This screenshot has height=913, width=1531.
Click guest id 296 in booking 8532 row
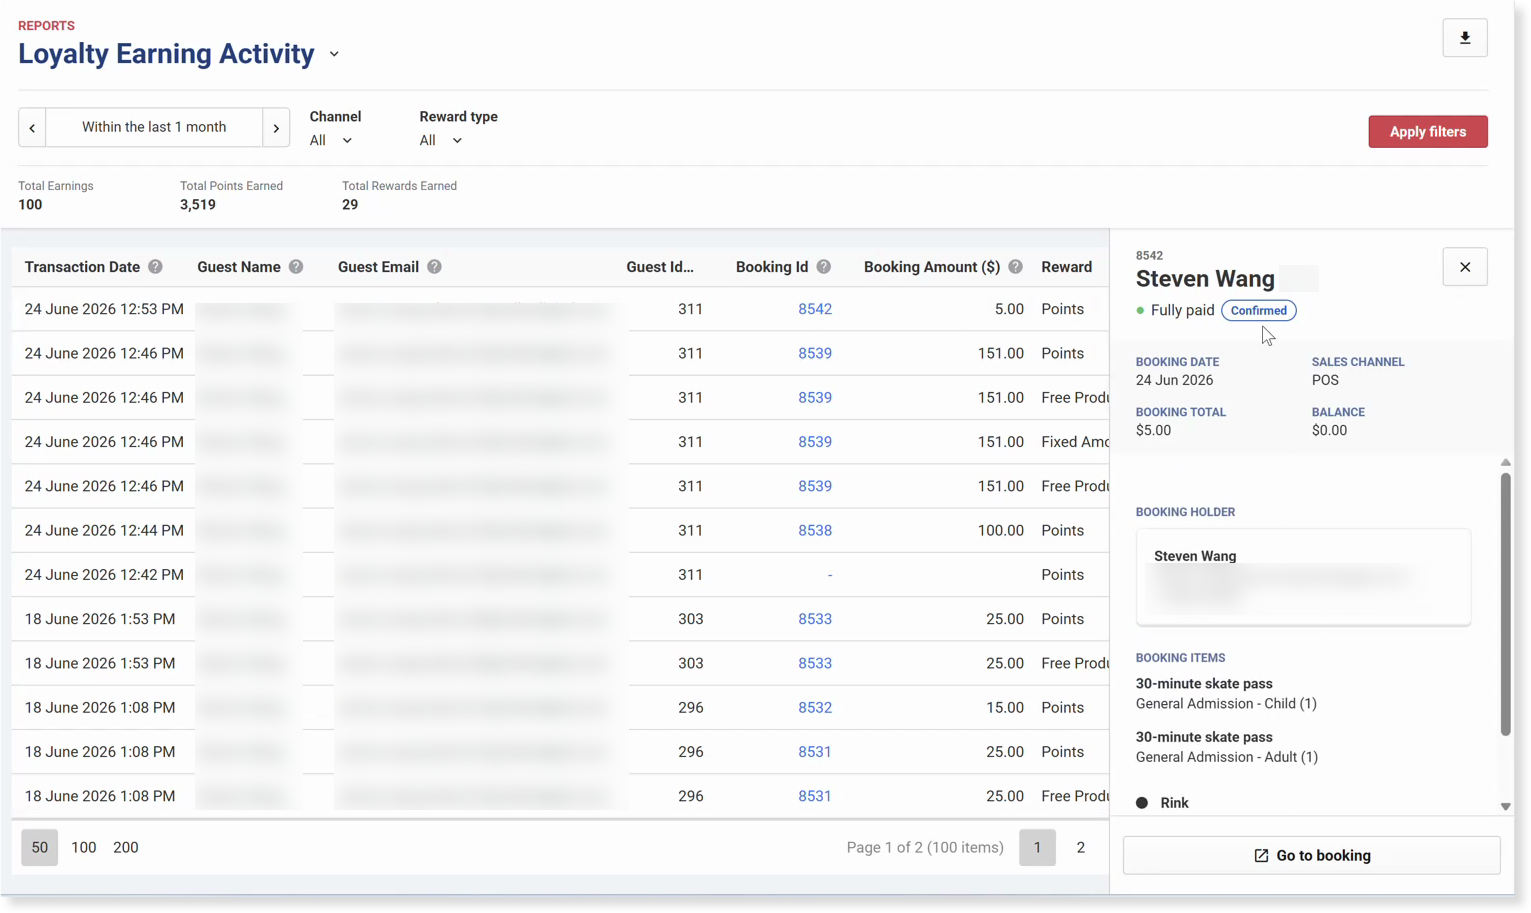point(690,707)
